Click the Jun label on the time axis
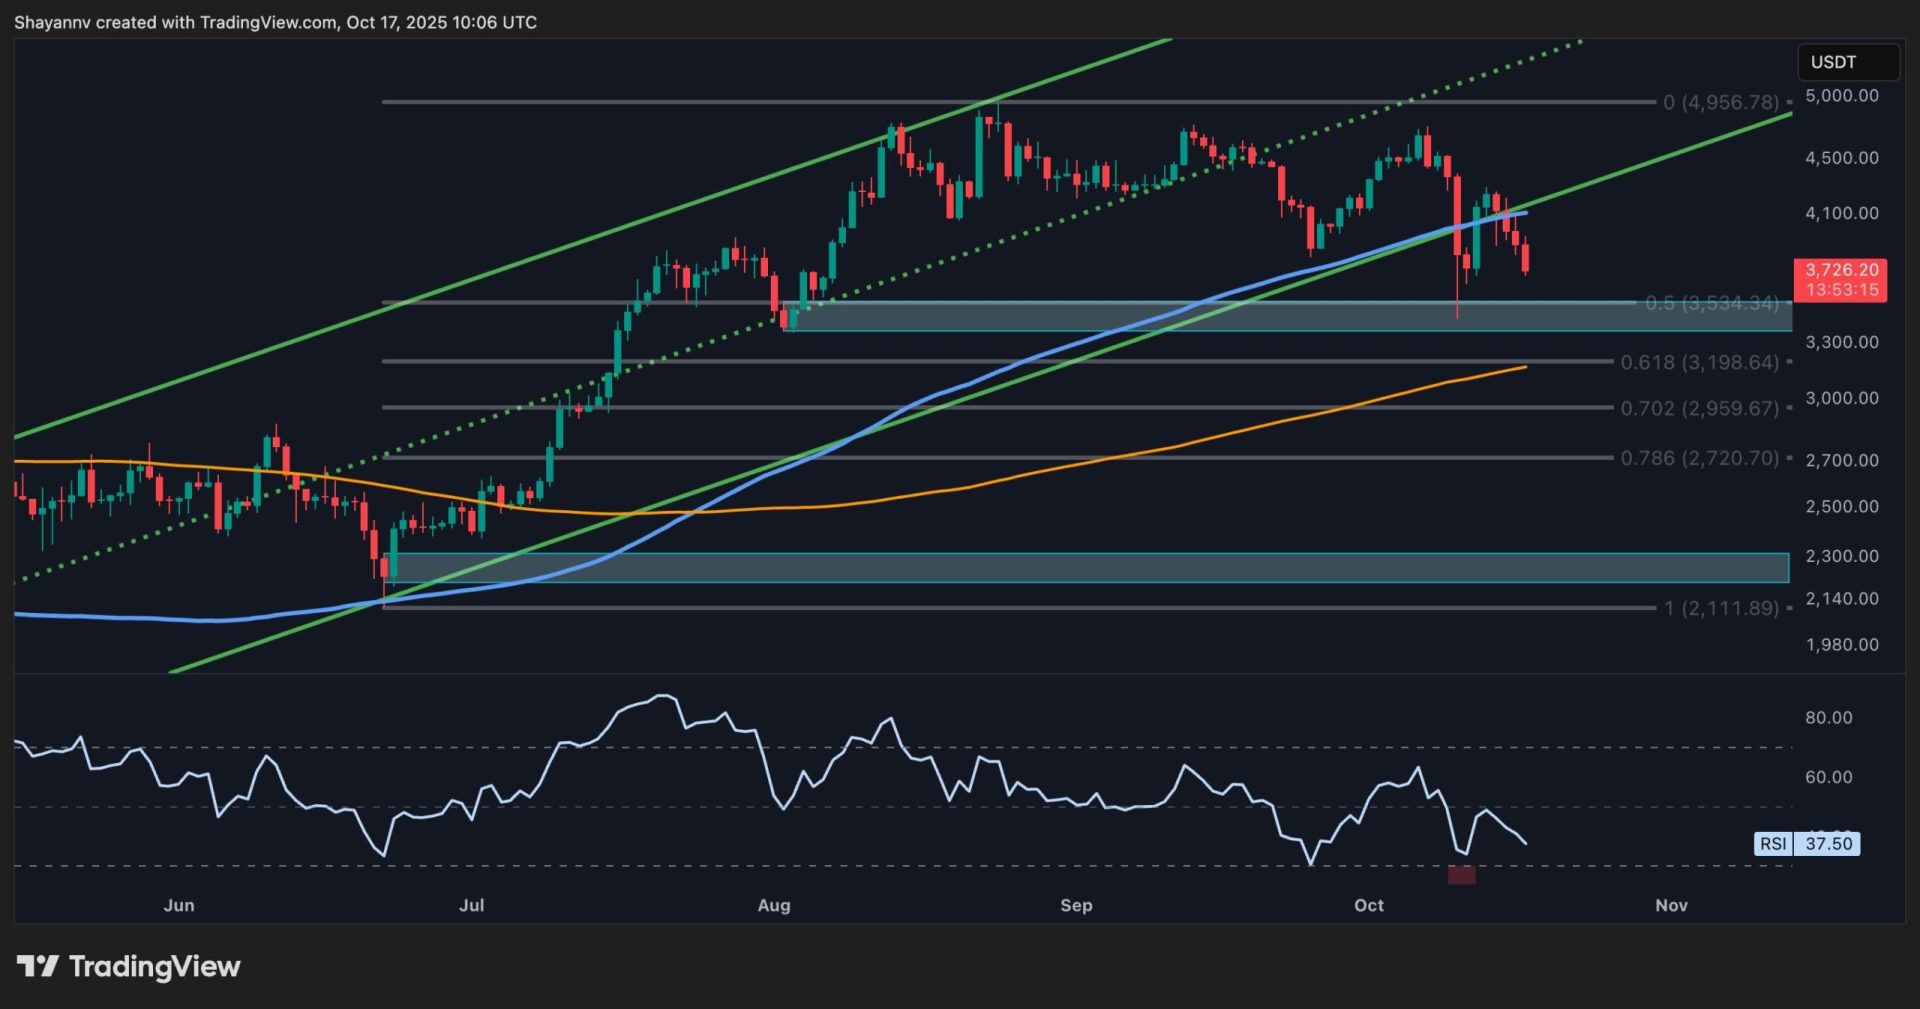The height and width of the screenshot is (1009, 1920). (180, 905)
